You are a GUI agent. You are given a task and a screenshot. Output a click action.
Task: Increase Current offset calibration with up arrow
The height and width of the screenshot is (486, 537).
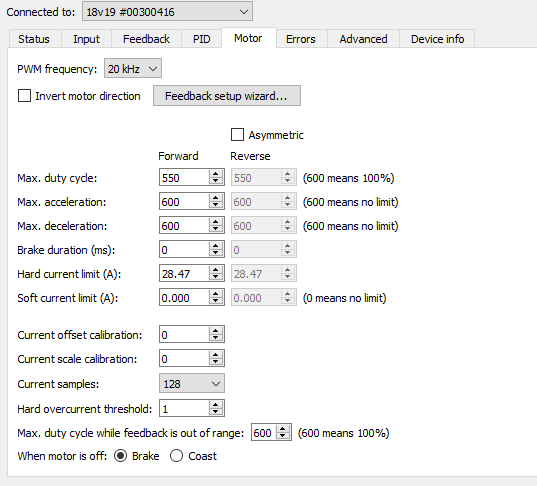click(215, 331)
